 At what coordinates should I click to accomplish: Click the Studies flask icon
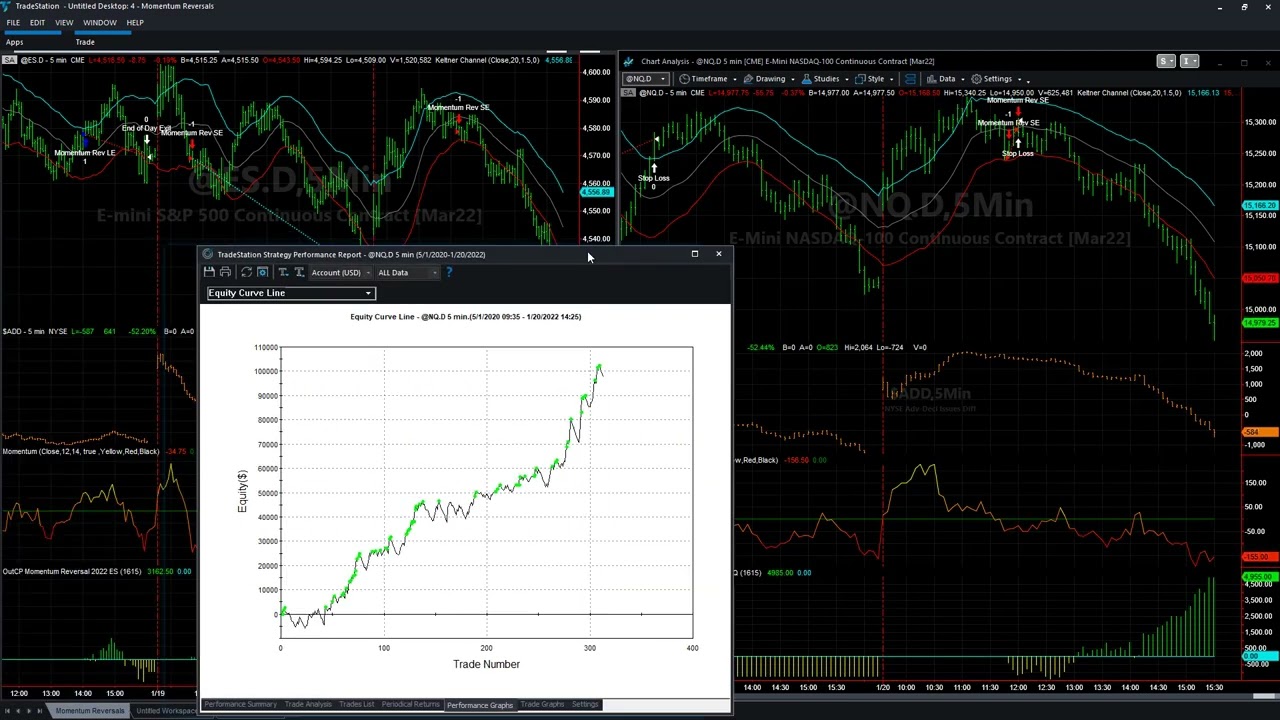807,79
